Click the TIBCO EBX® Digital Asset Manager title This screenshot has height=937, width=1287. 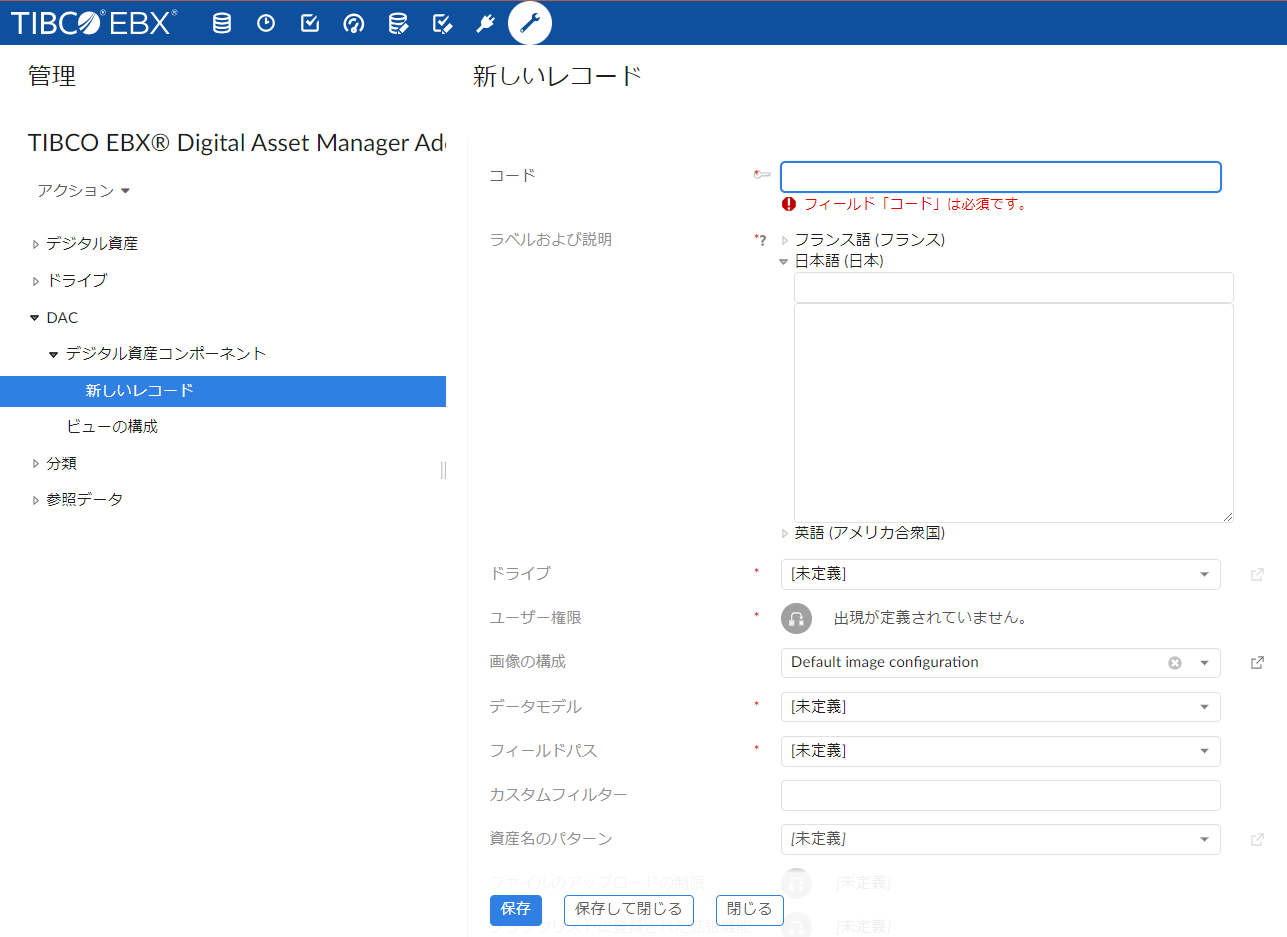coord(237,143)
